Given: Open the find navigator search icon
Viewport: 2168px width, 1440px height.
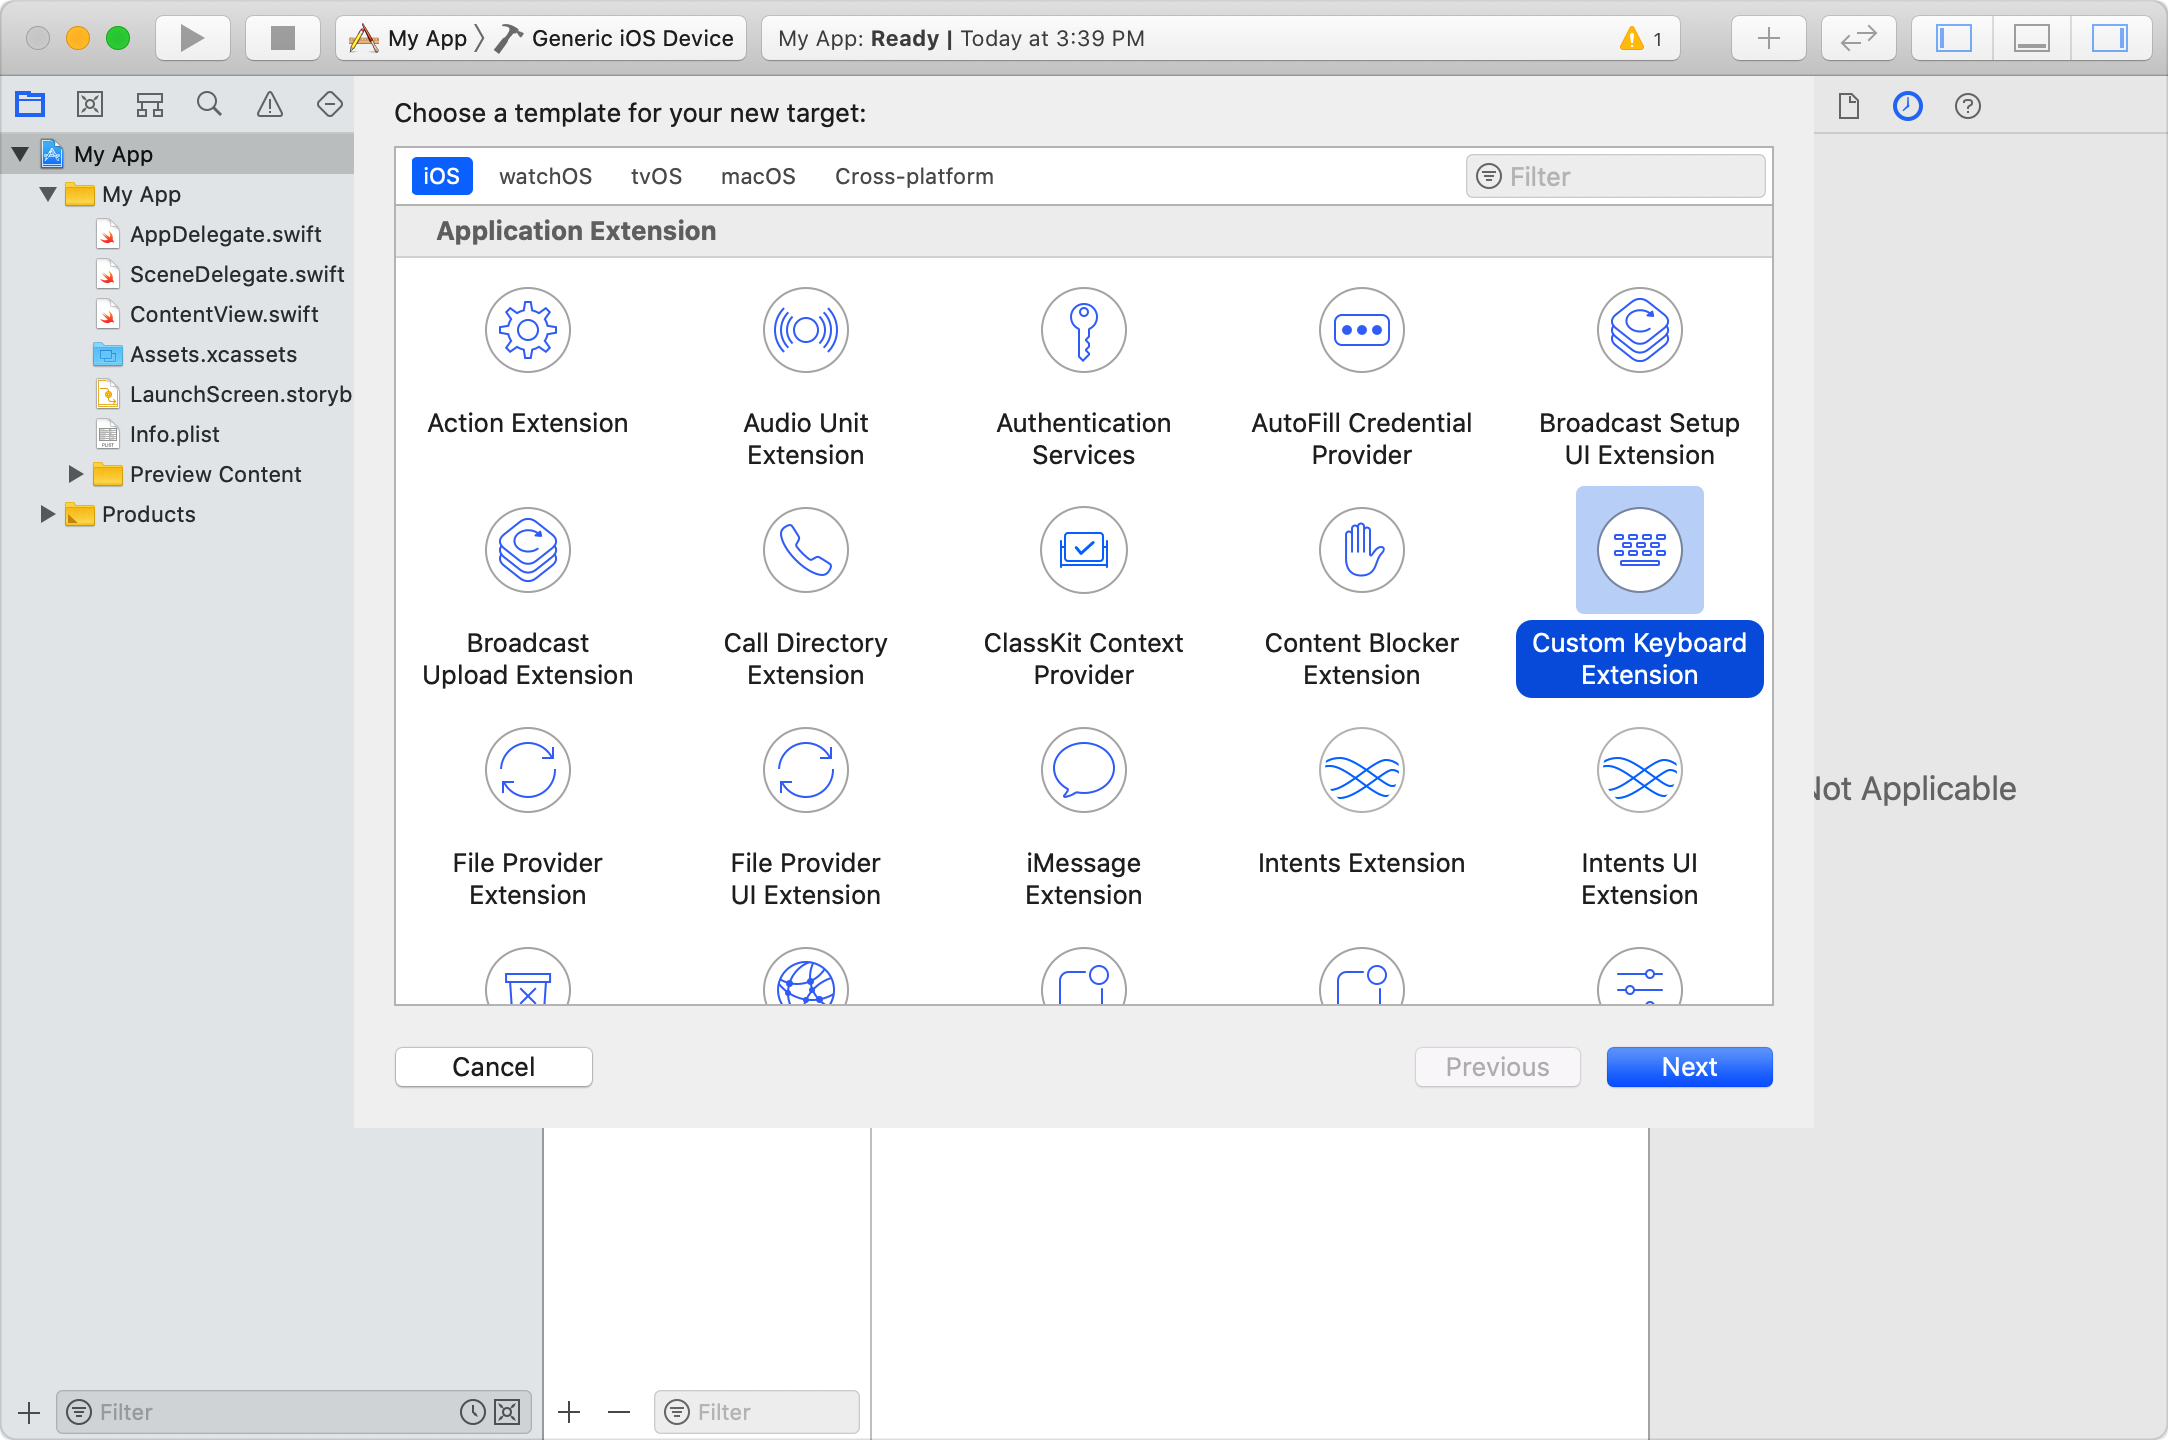Looking at the screenshot, I should point(209,105).
